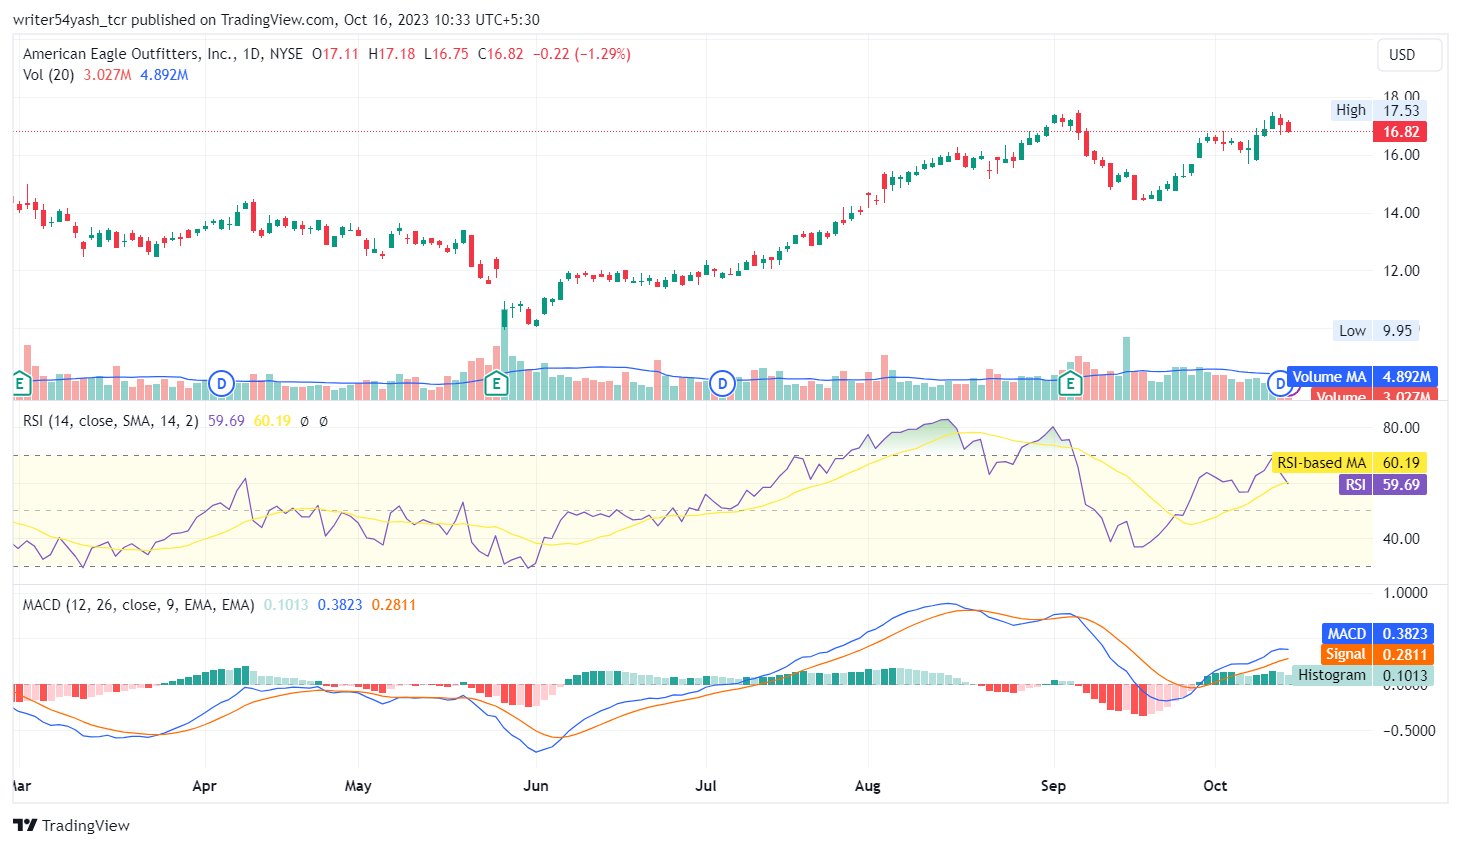Open the dividend marker in July
1461x847 pixels.
[722, 383]
